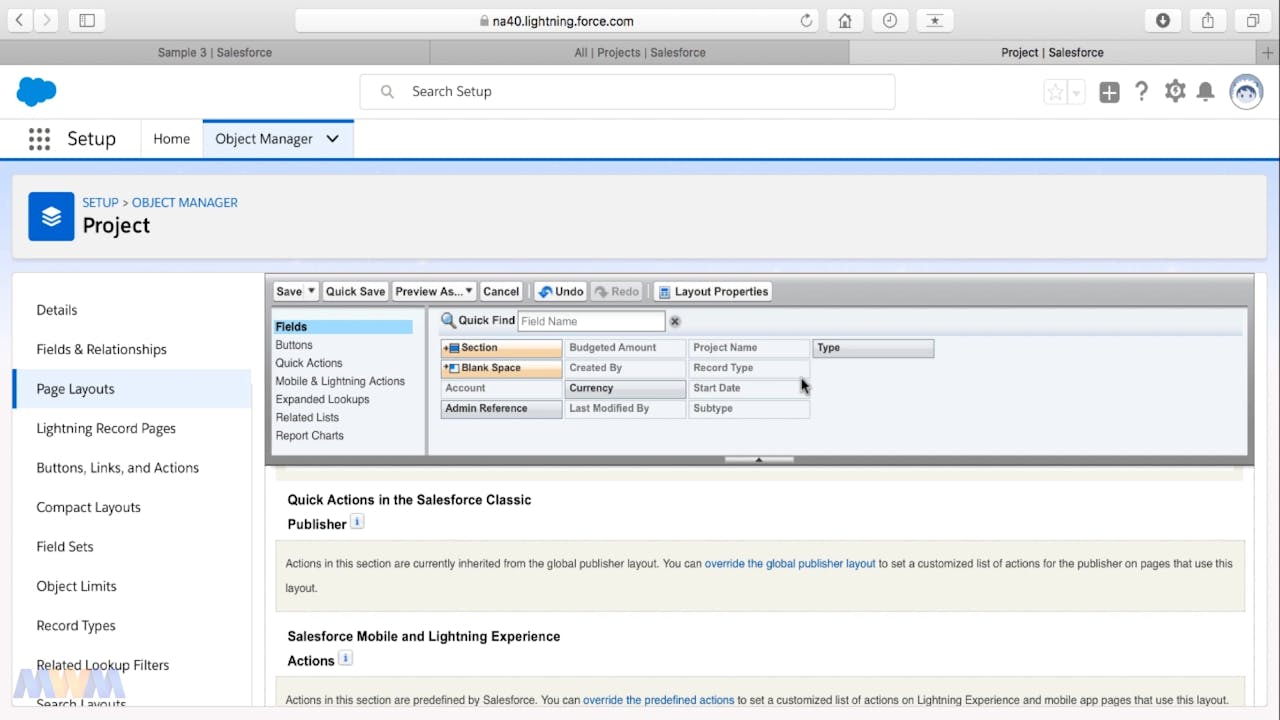The image size is (1280, 720).
Task: Click the Salesforce cloud logo
Action: coord(37,92)
